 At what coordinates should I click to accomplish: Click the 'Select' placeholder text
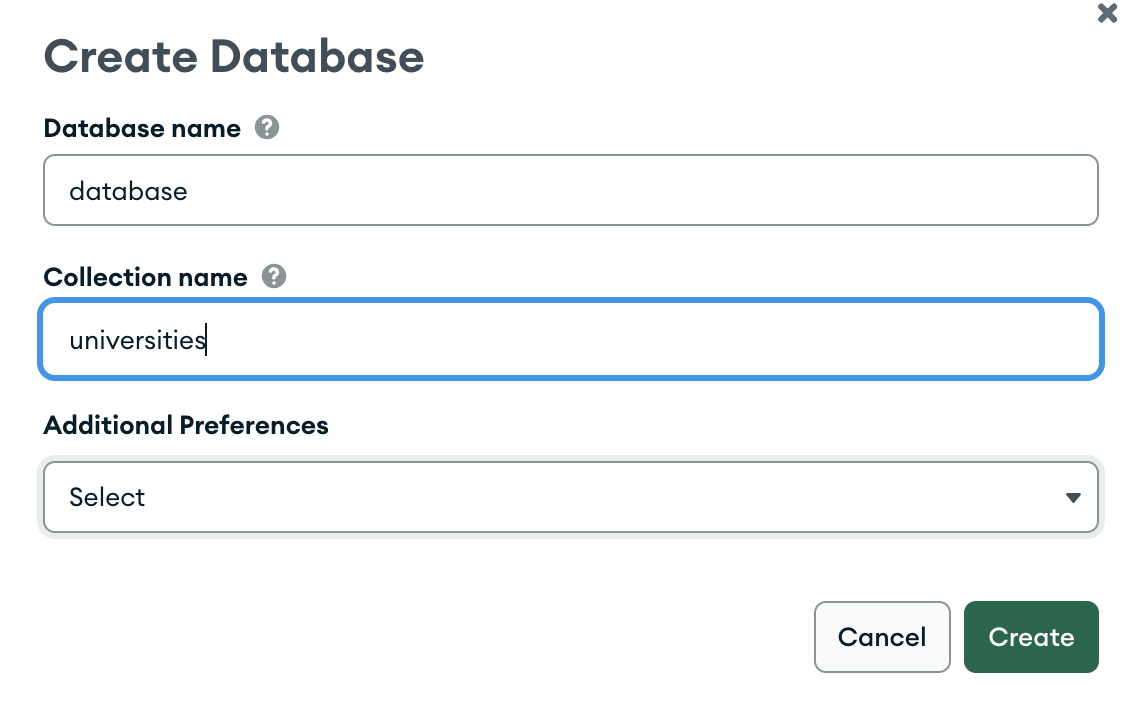(107, 497)
